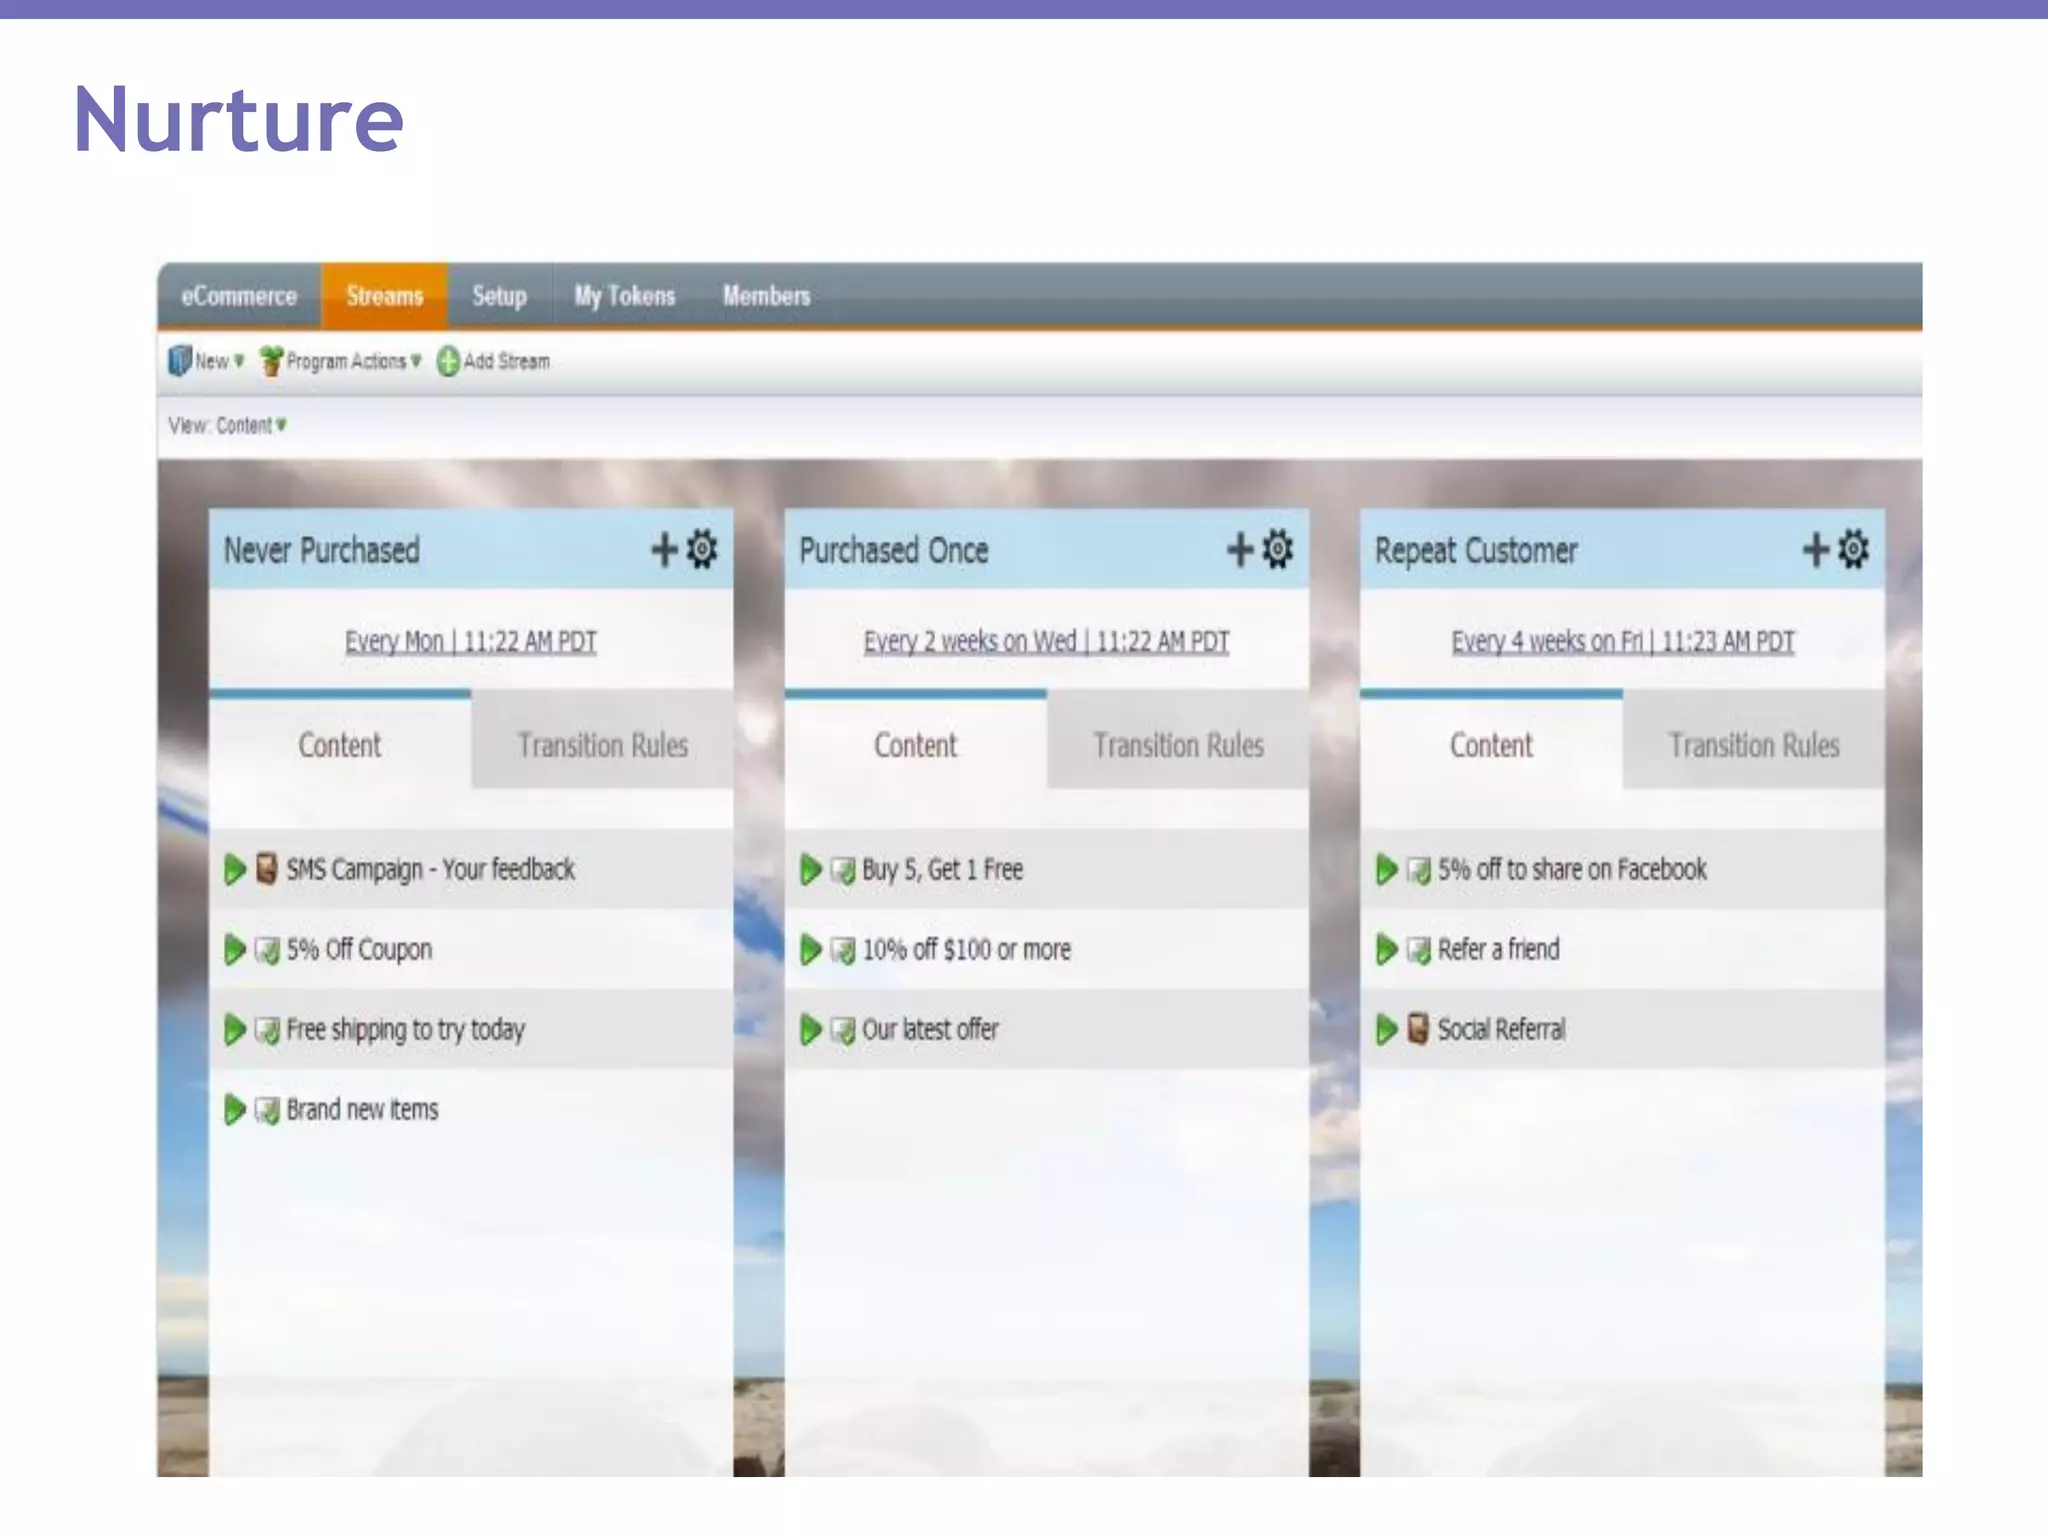2048x1536 pixels.
Task: Toggle the green activate arrow for Refer a friend
Action: [x=1386, y=949]
